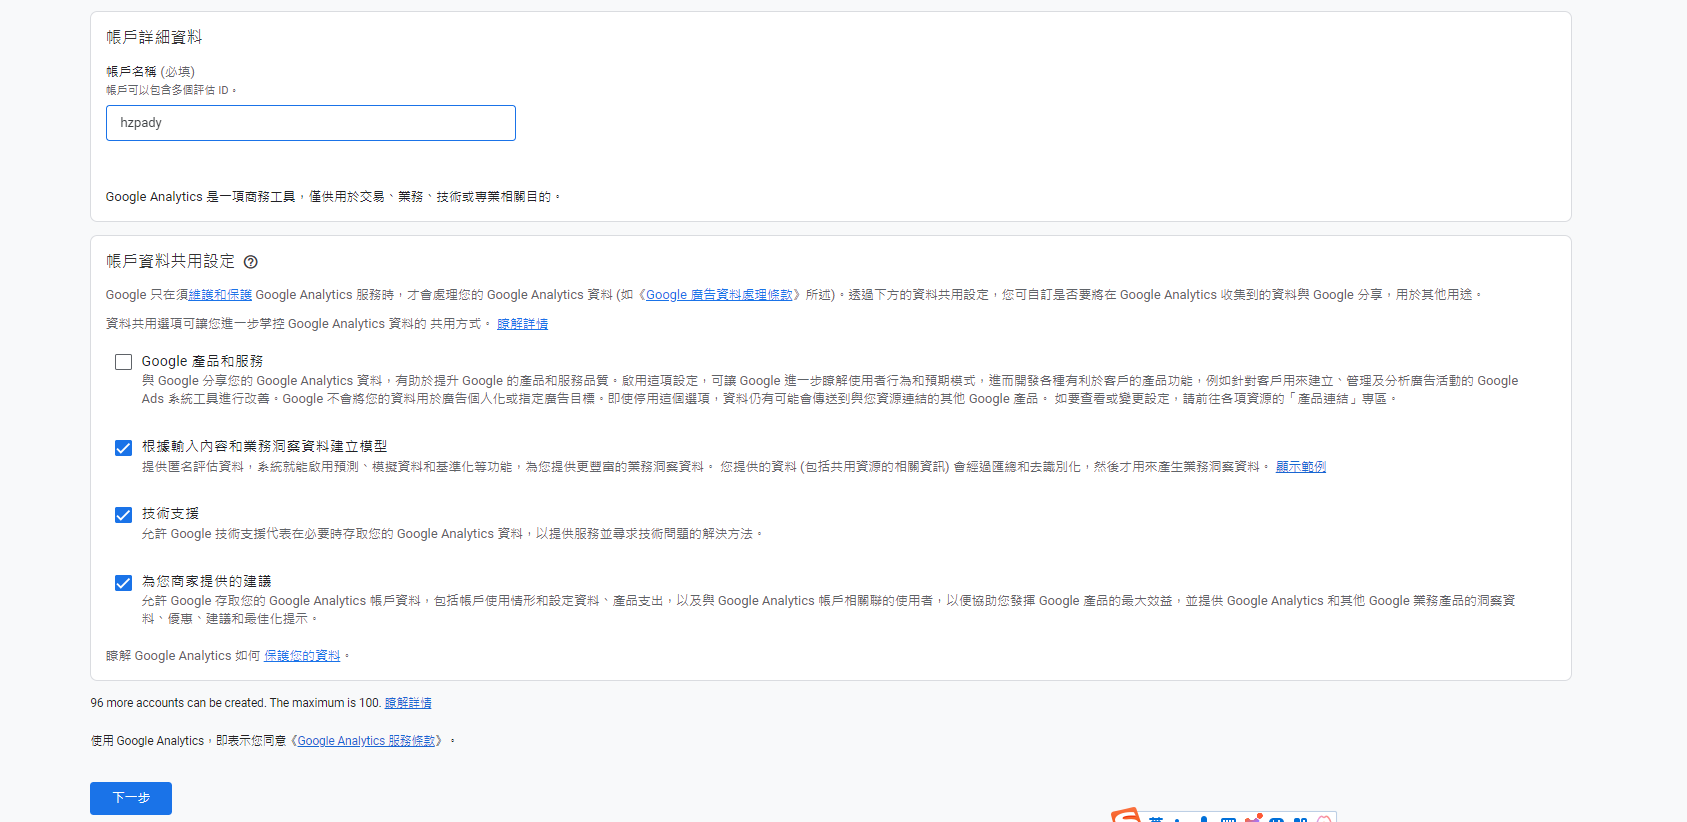Click the 顯示範例 link
The image size is (1687, 822).
coord(1300,467)
